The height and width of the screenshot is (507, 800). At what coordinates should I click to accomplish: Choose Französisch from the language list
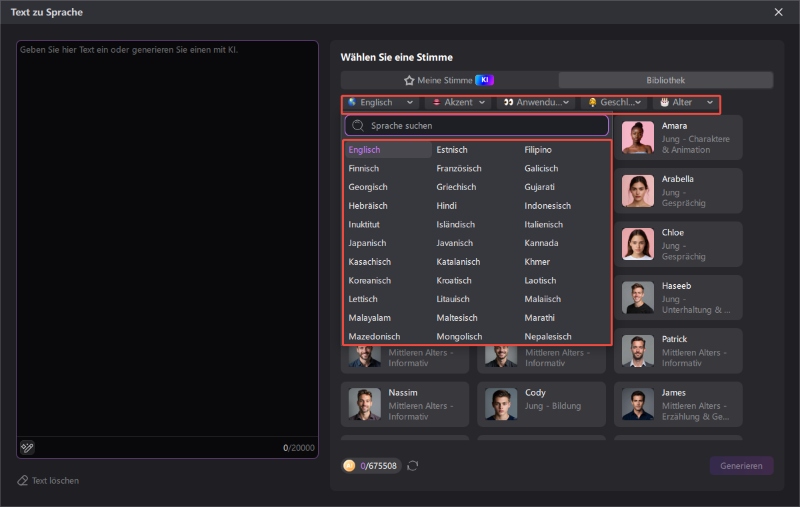pyautogui.click(x=459, y=169)
